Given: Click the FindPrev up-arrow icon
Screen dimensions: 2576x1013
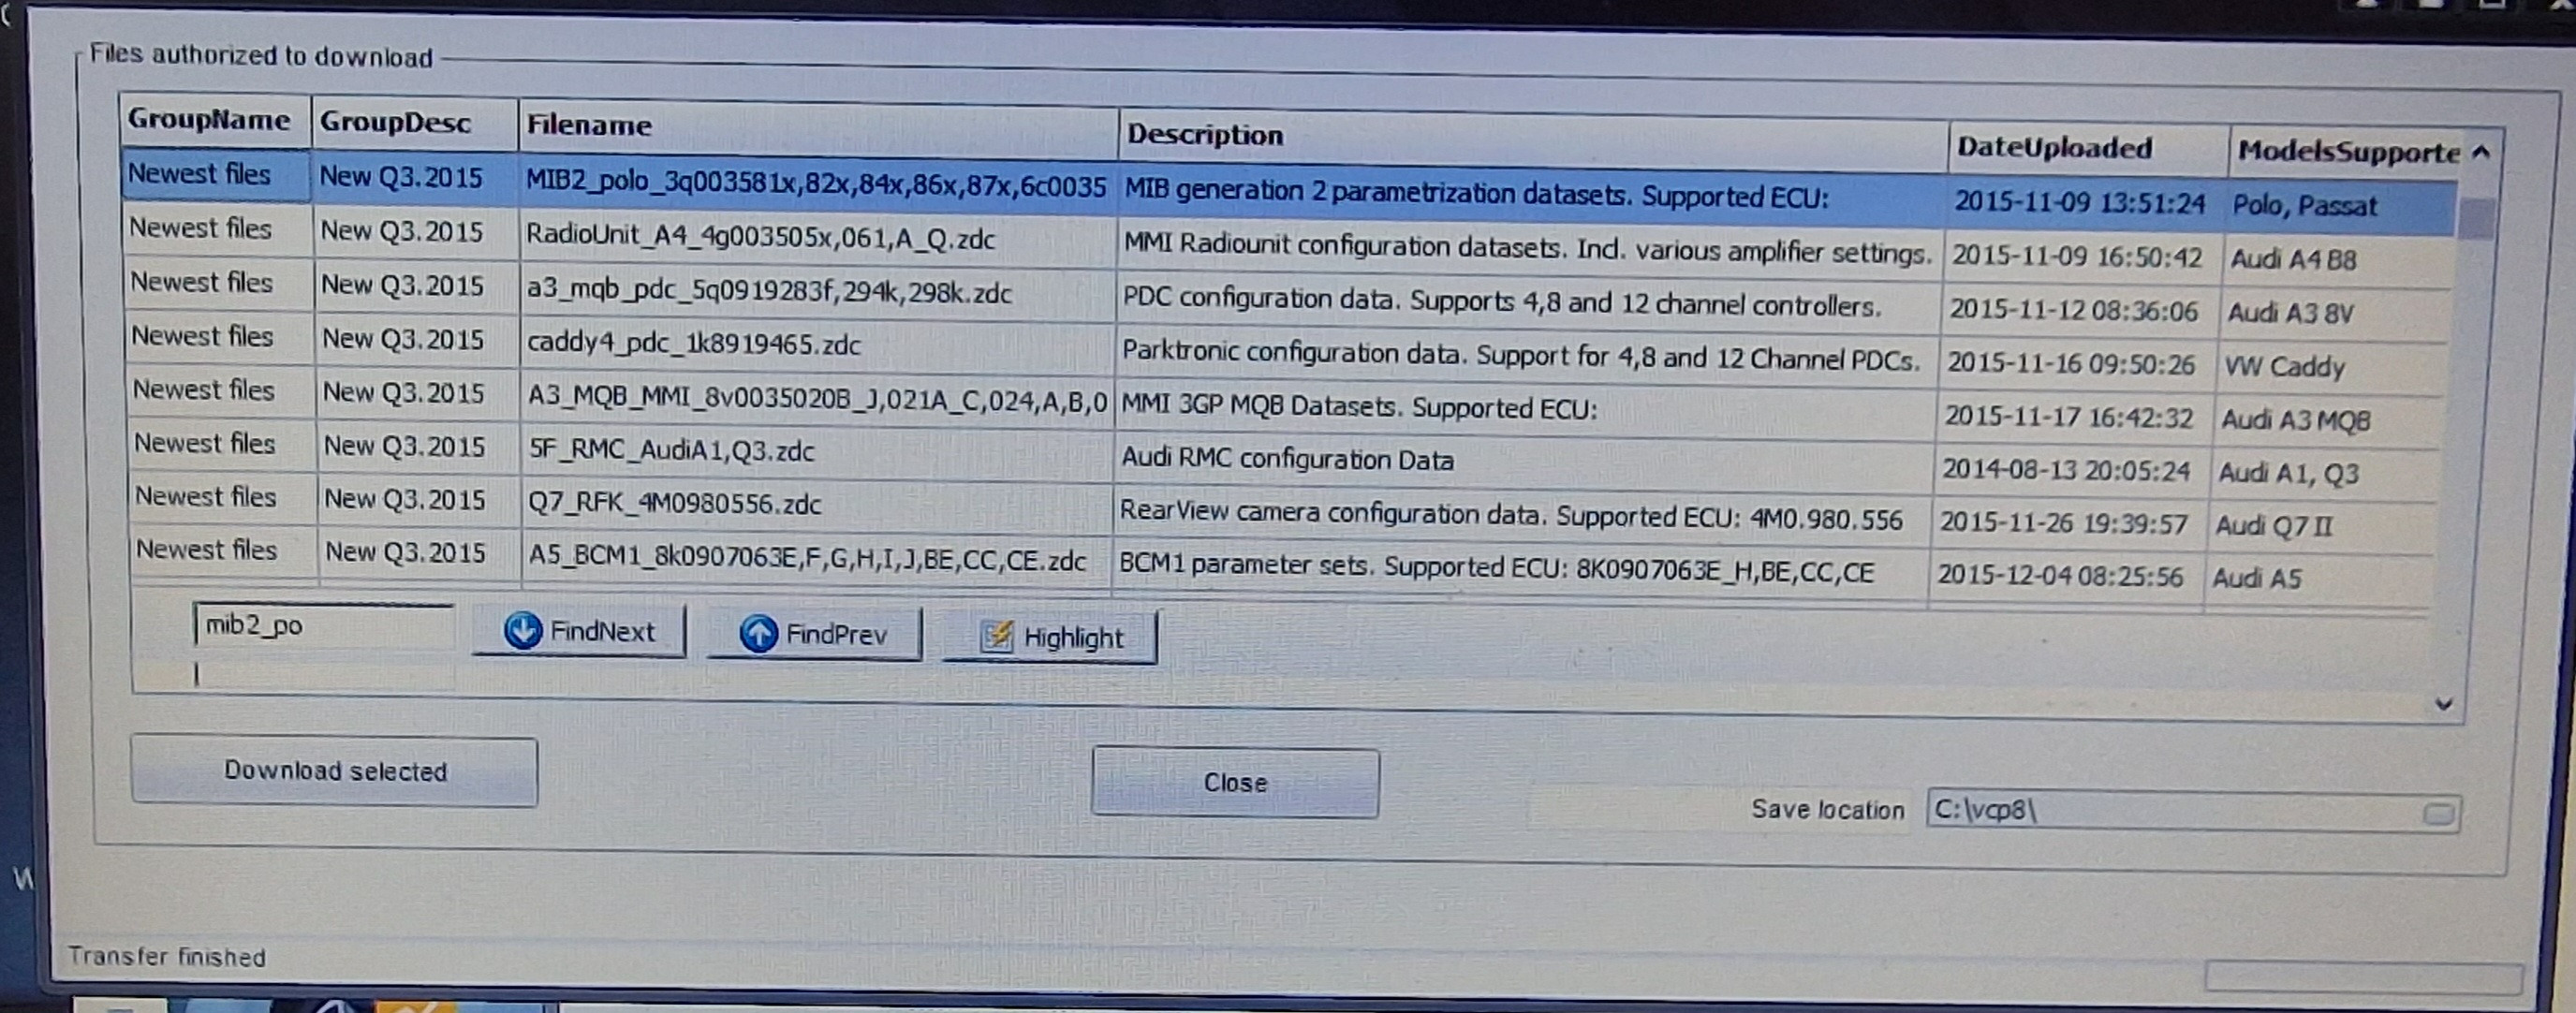Looking at the screenshot, I should point(758,634).
